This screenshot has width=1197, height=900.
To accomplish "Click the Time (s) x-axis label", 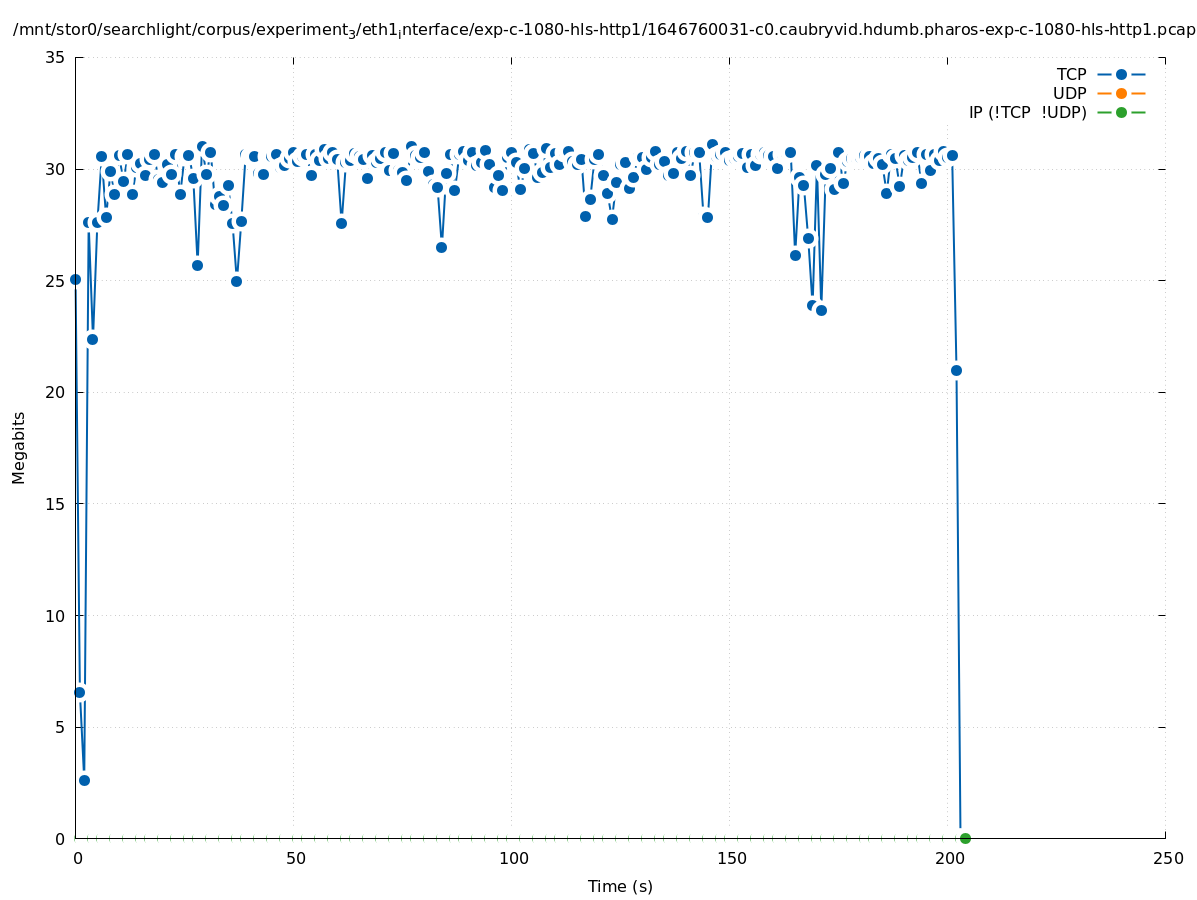I will click(620, 886).
